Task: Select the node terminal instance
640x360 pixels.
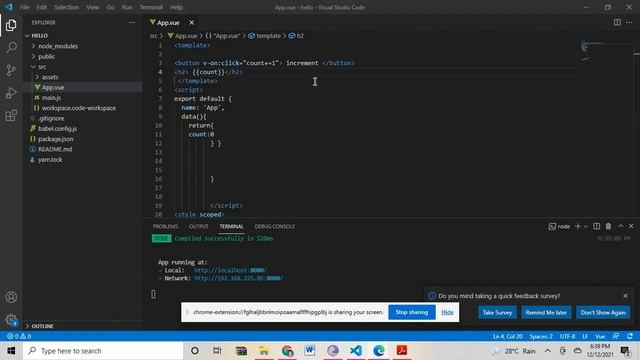Action: coord(559,226)
